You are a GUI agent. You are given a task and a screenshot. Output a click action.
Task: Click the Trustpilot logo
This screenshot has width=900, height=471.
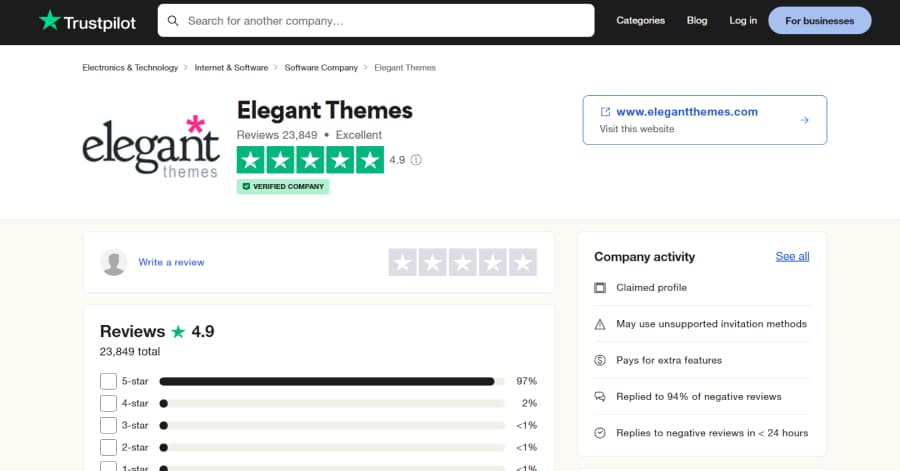[86, 20]
